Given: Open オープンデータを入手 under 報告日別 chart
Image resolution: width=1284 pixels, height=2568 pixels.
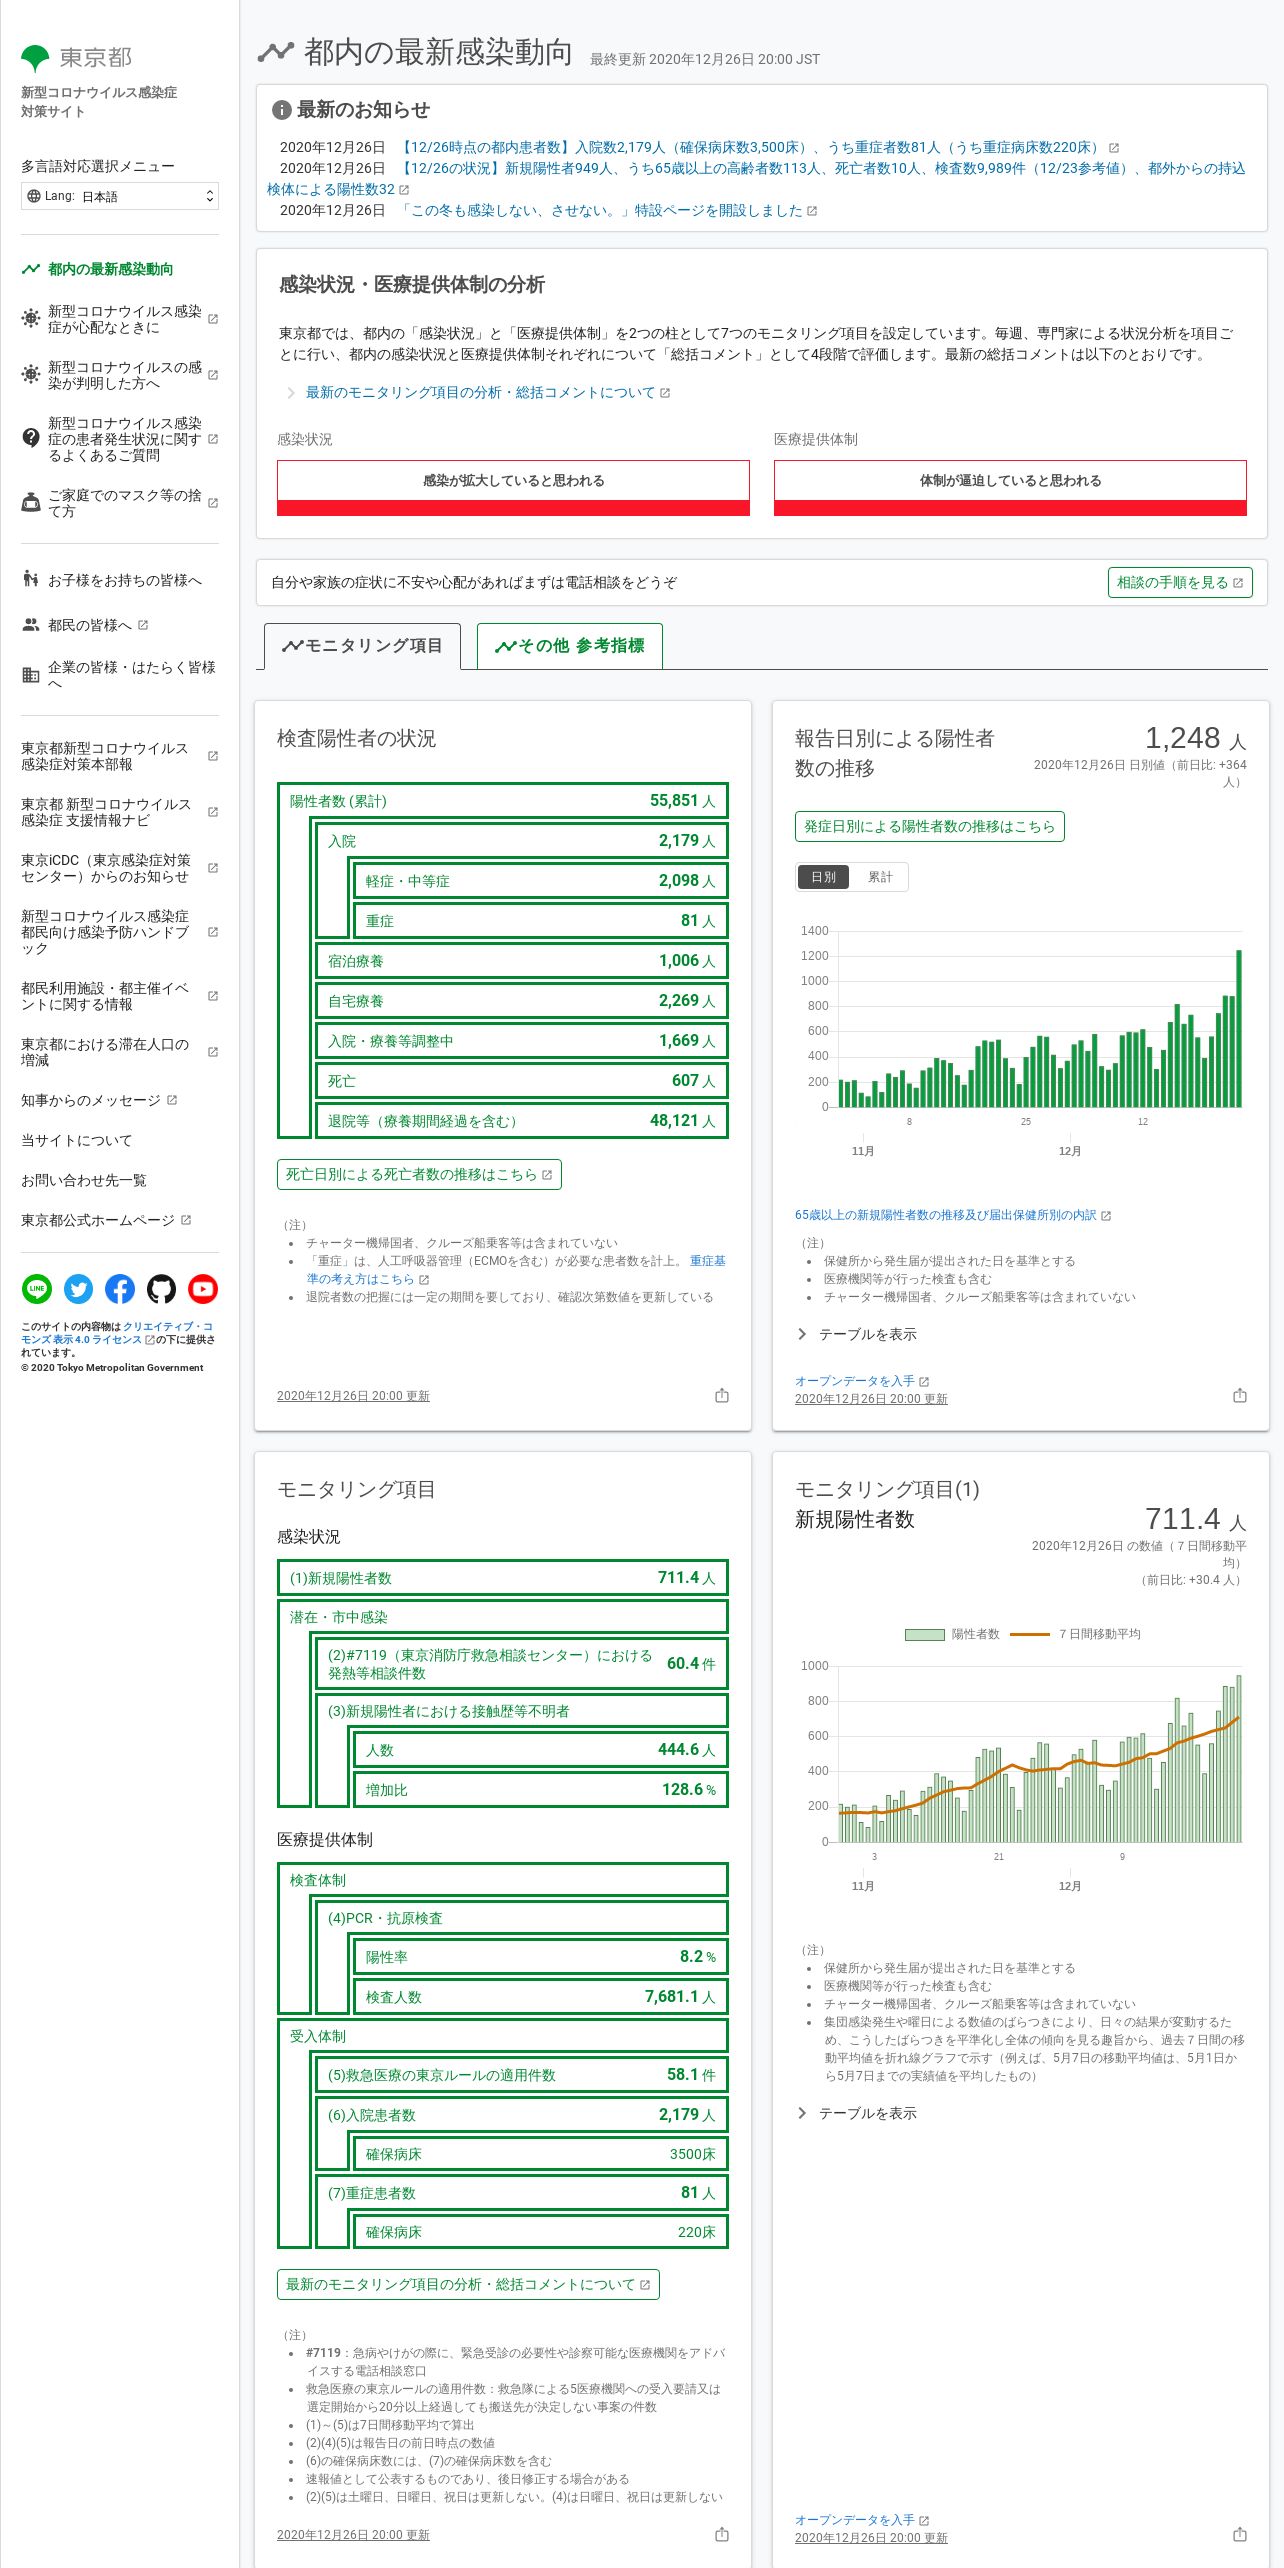Looking at the screenshot, I should 862,1381.
